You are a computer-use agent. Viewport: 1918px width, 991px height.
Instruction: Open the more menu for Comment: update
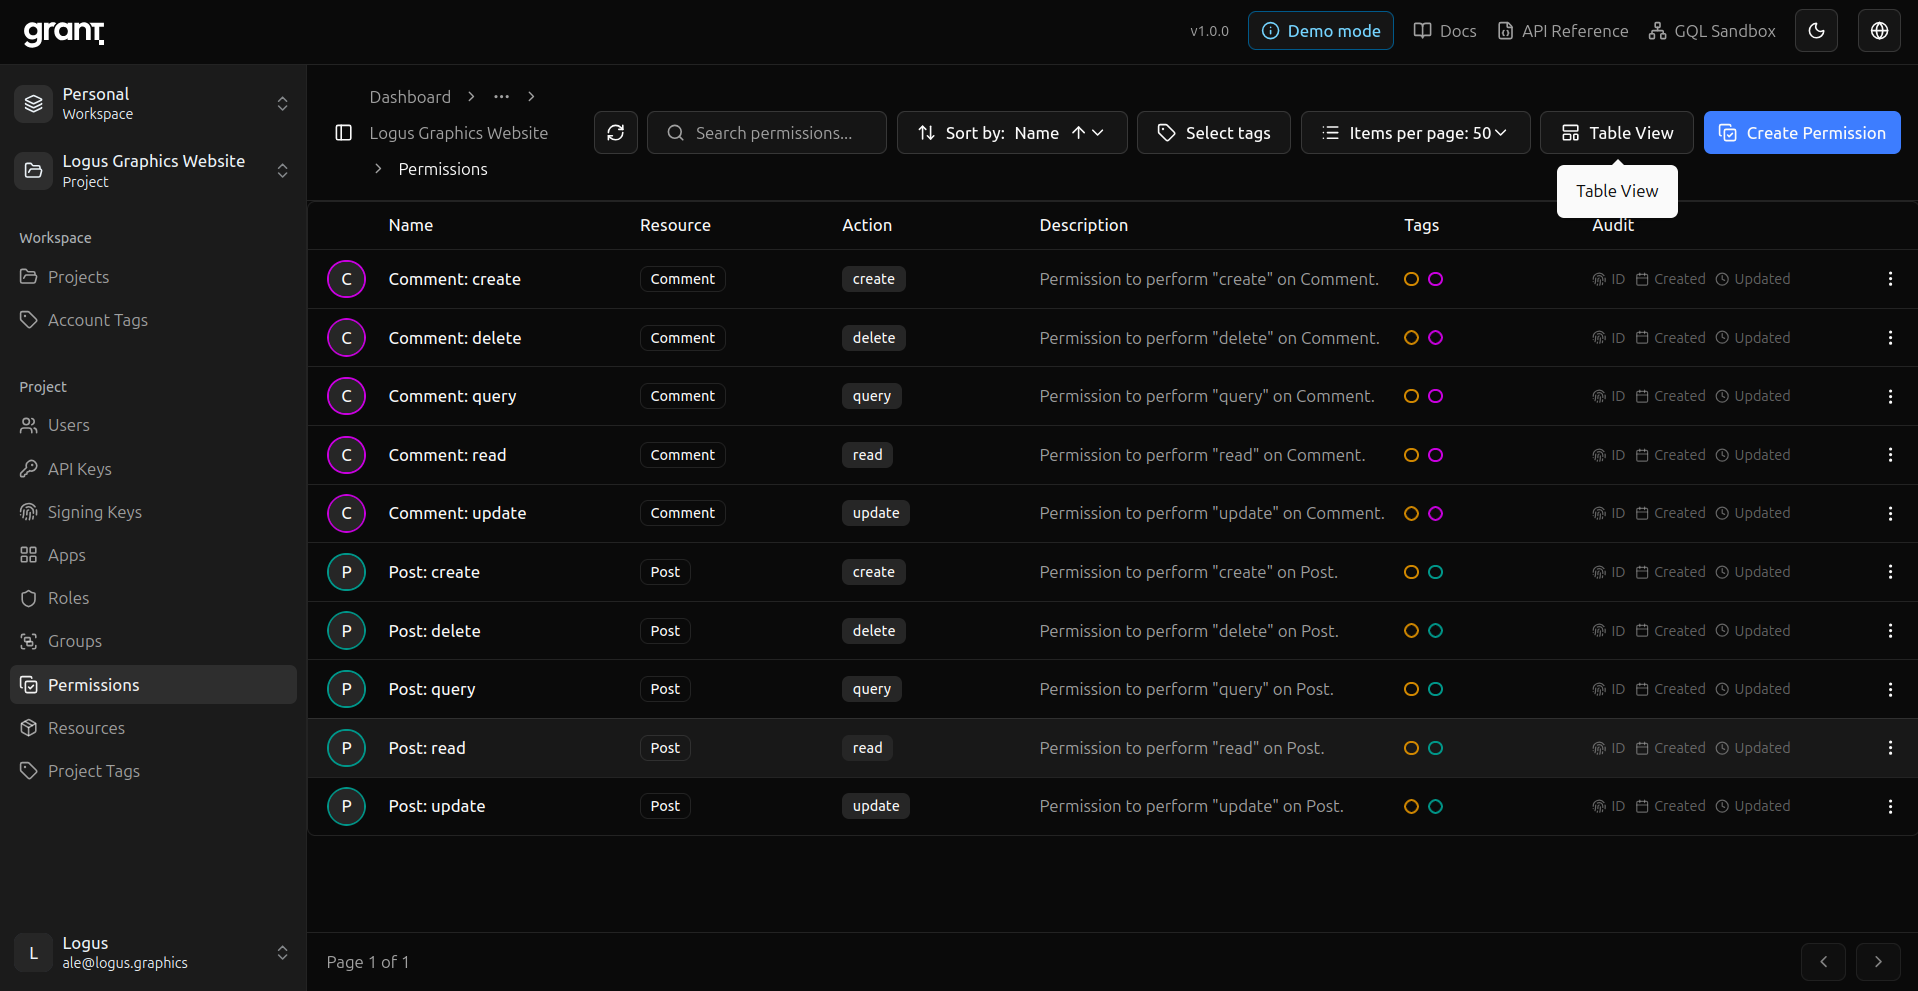tap(1890, 513)
